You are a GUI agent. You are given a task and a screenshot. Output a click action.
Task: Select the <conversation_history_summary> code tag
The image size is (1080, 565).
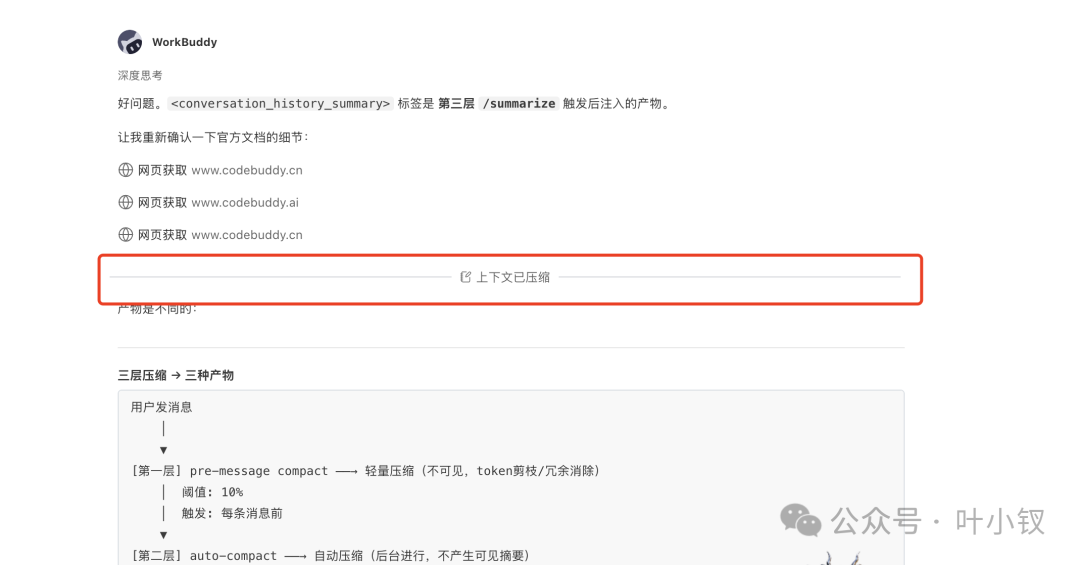[x=280, y=103]
